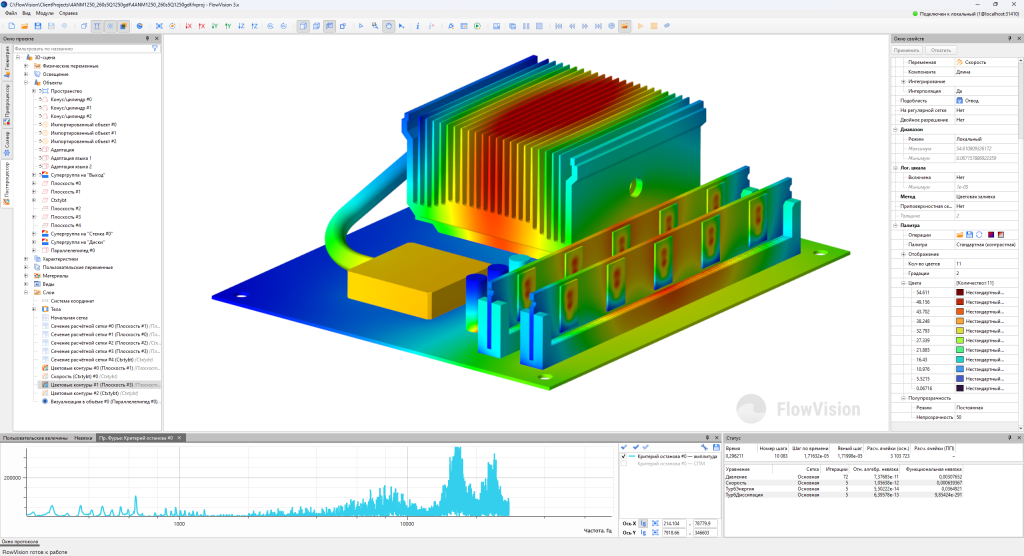Collapse the 'Объекты' tree node
1024x556 pixels.
coord(26,83)
